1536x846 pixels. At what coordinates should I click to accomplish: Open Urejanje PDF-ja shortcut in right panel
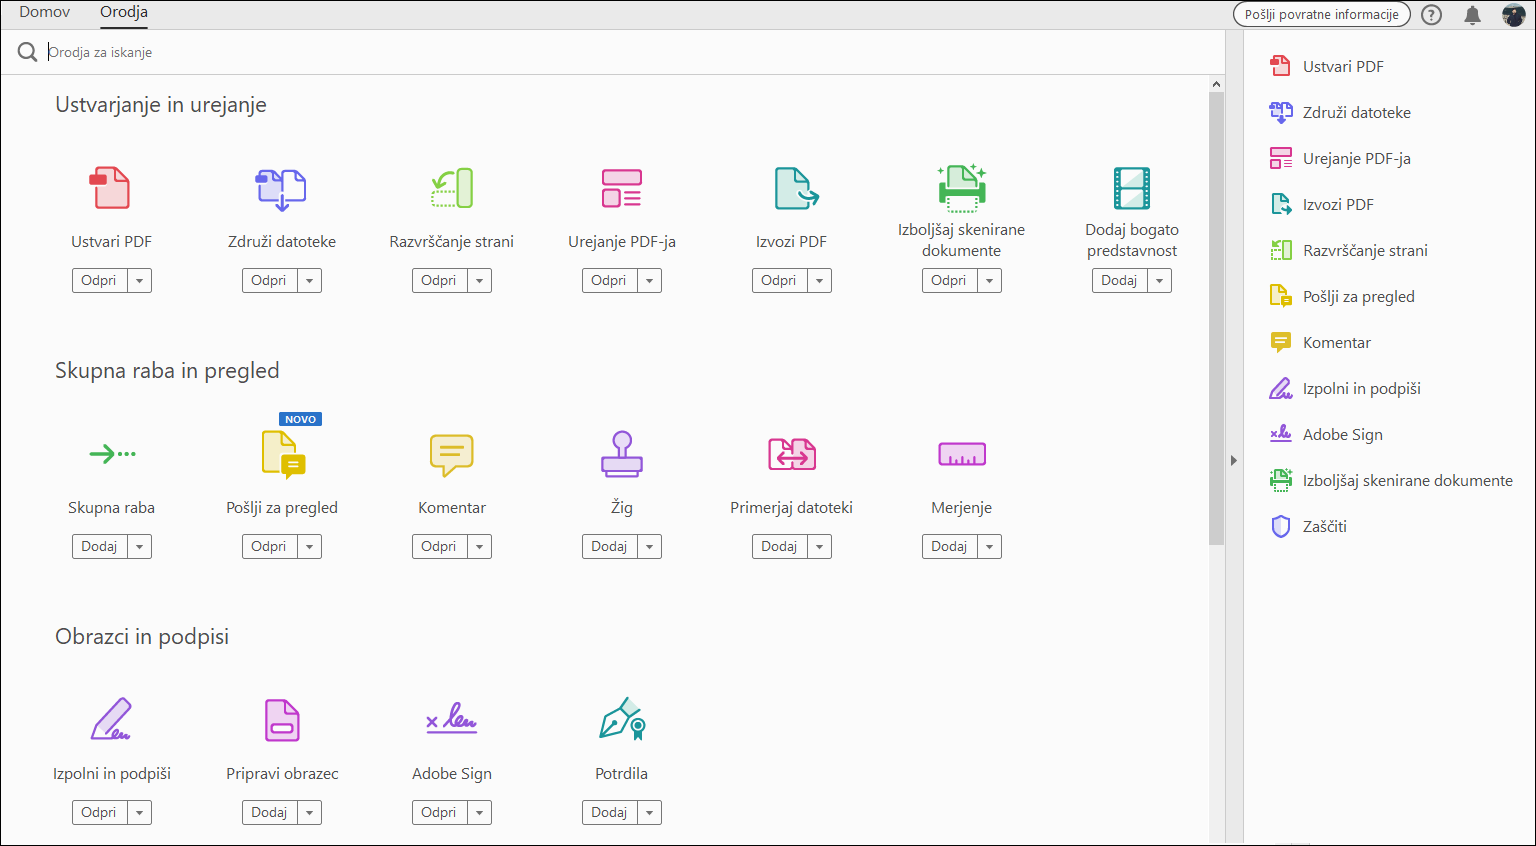click(x=1340, y=158)
